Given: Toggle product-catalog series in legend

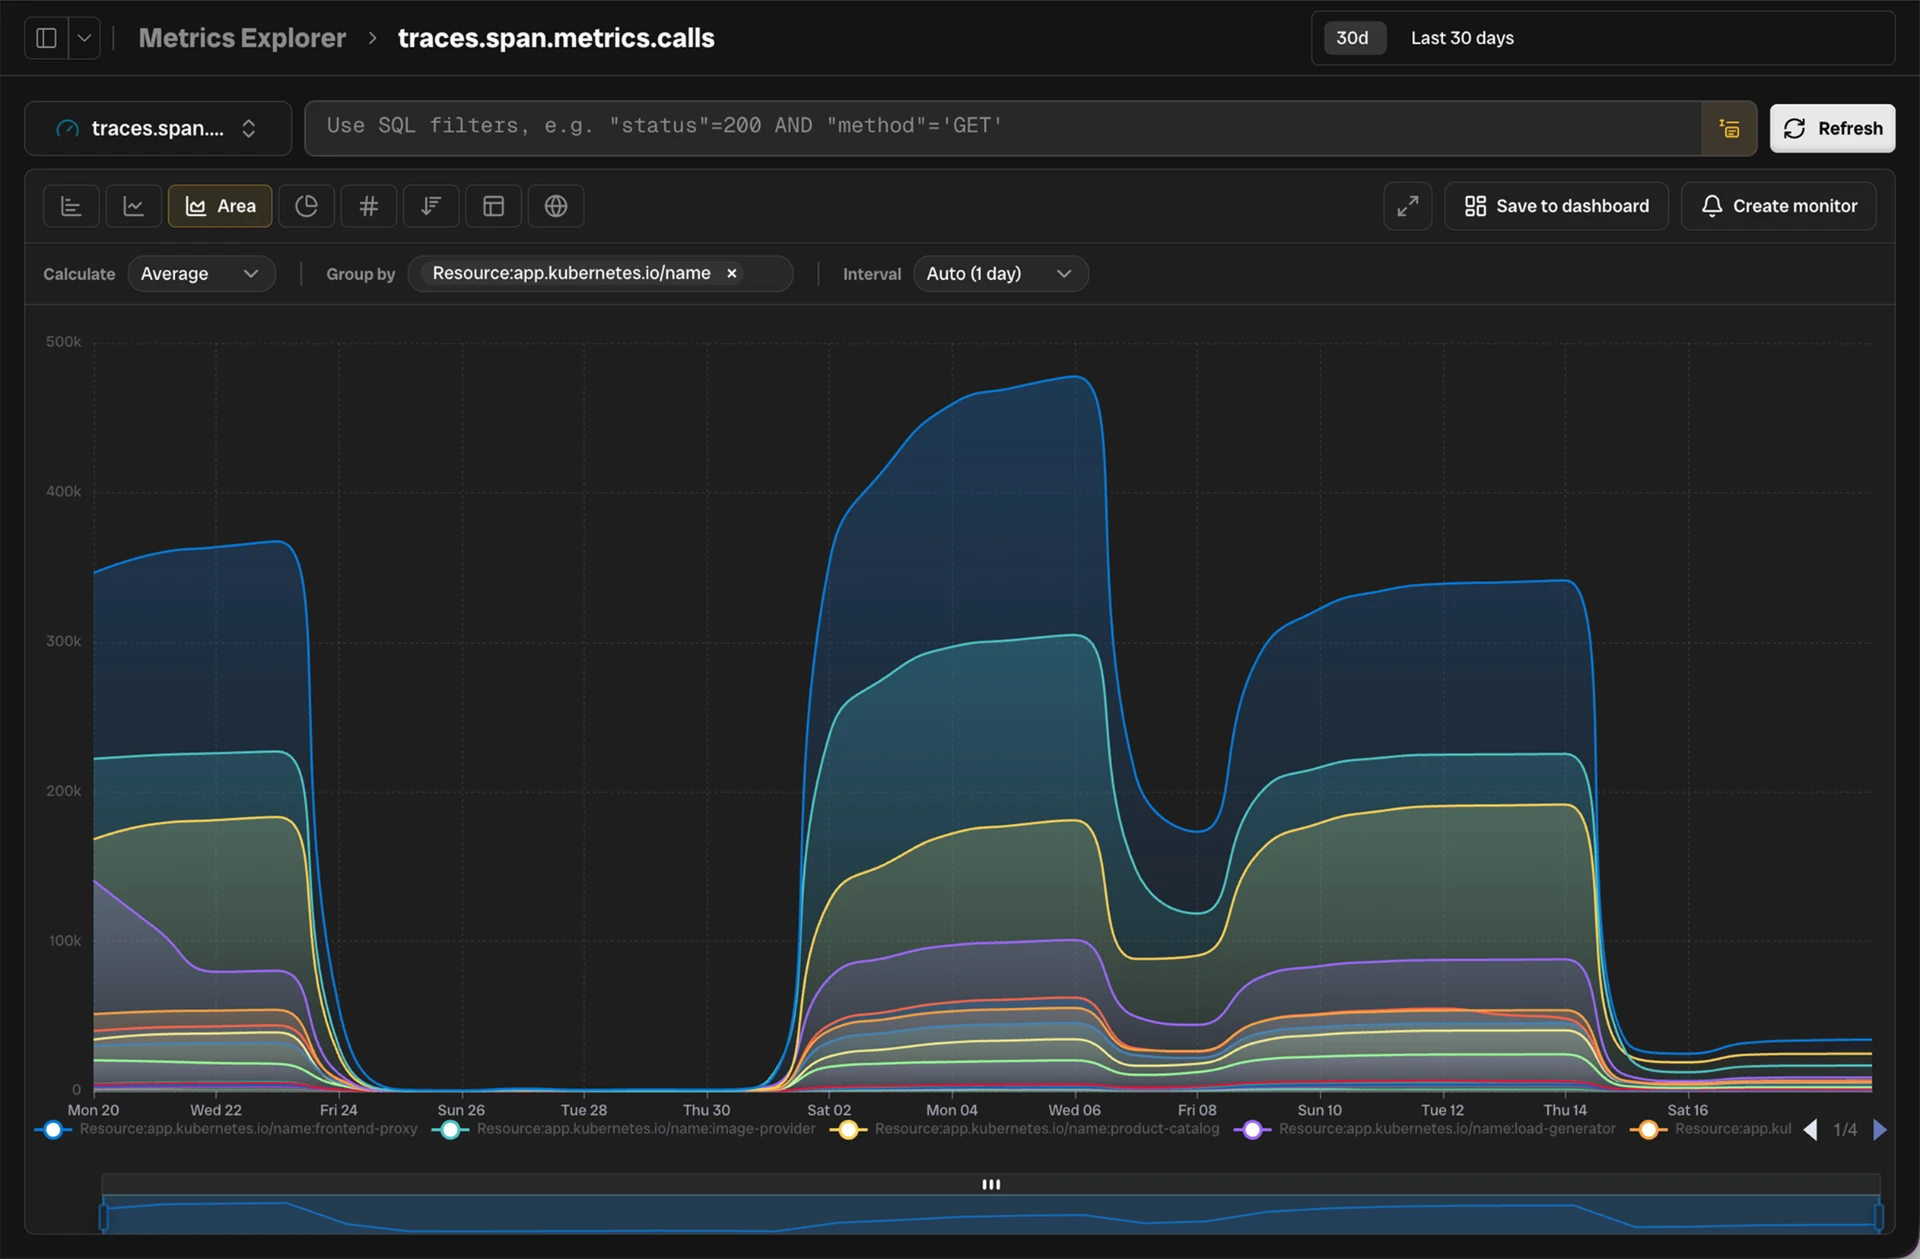Looking at the screenshot, I should point(1025,1129).
